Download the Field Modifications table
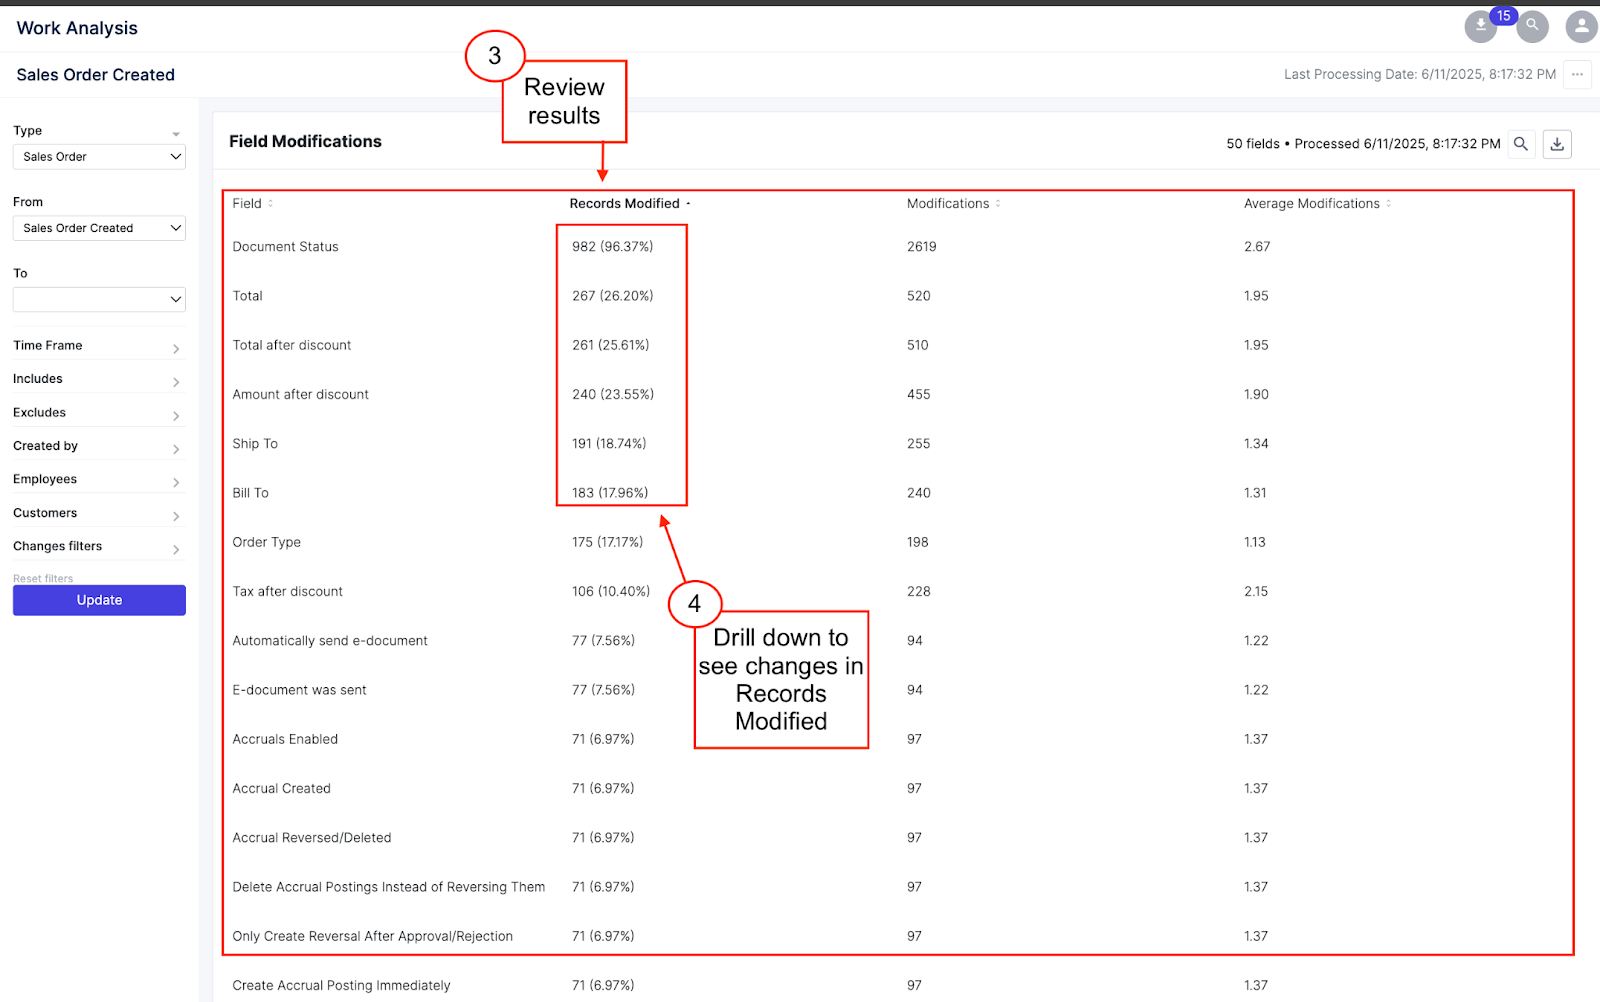Image resolution: width=1600 pixels, height=1002 pixels. (1557, 144)
